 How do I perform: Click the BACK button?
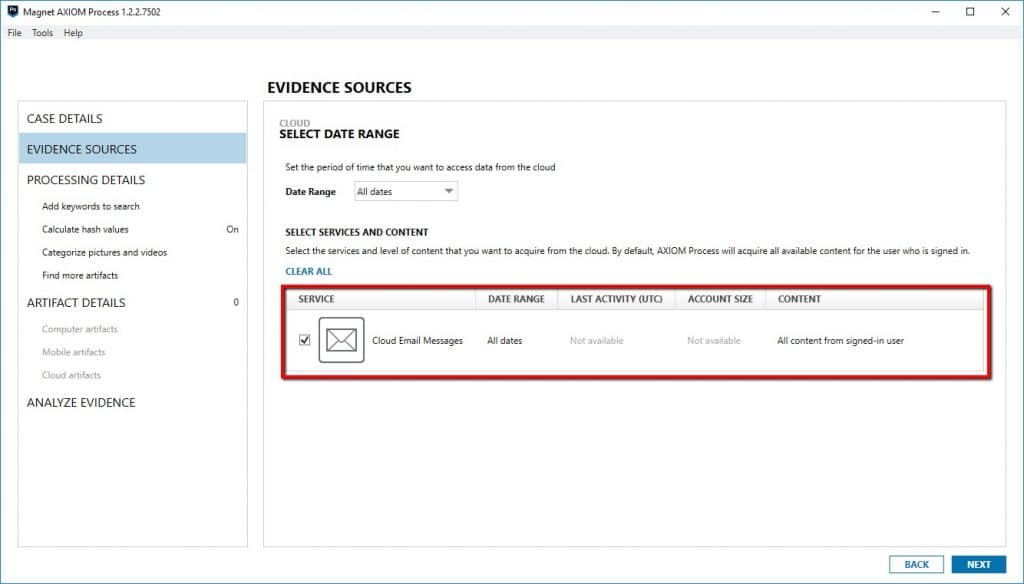pyautogui.click(x=916, y=564)
